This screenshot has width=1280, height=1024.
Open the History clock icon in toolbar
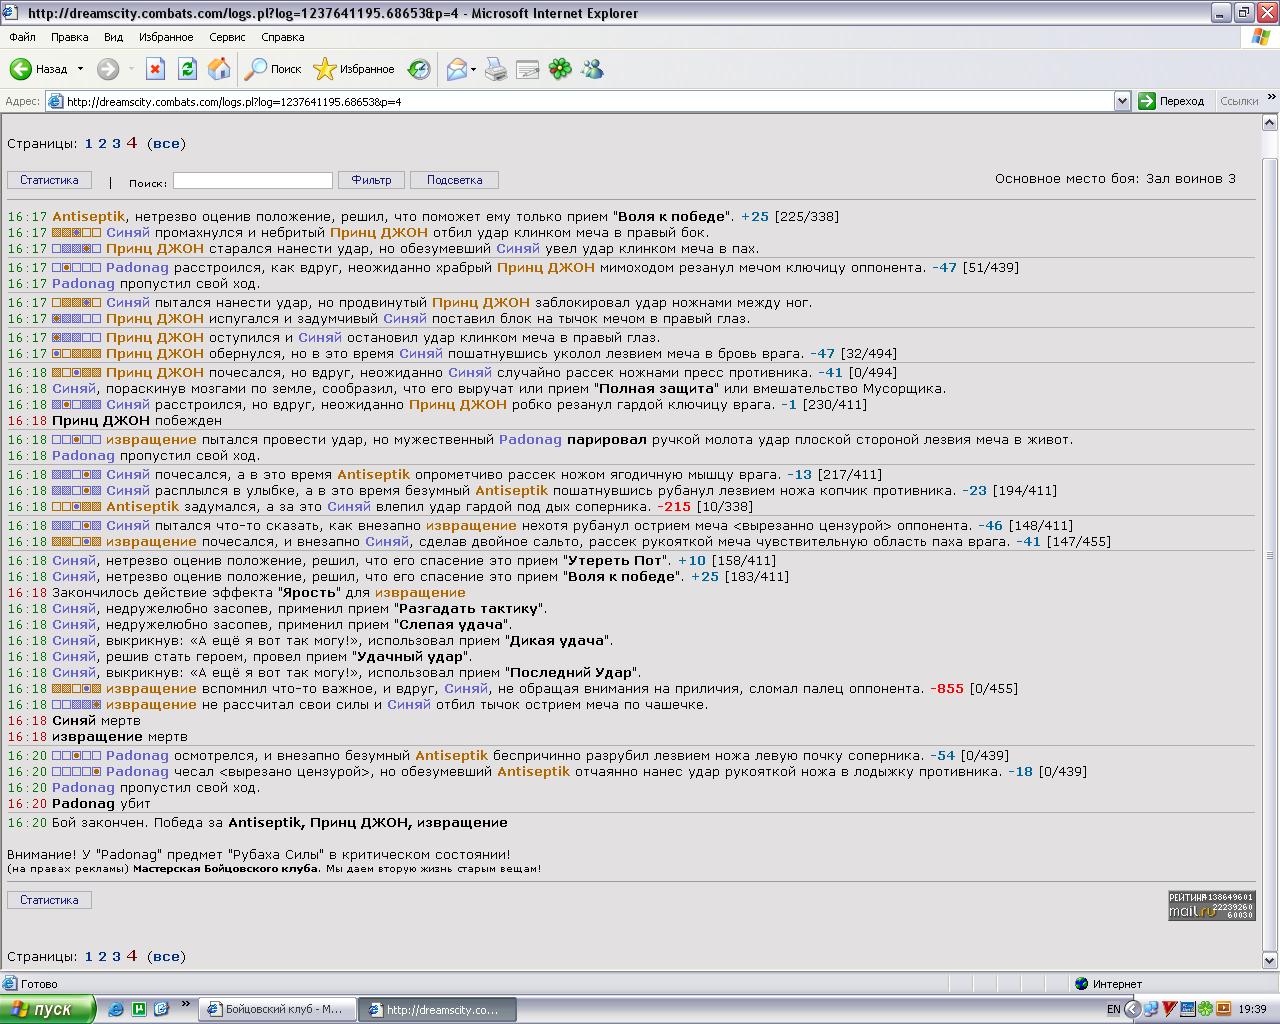(419, 69)
